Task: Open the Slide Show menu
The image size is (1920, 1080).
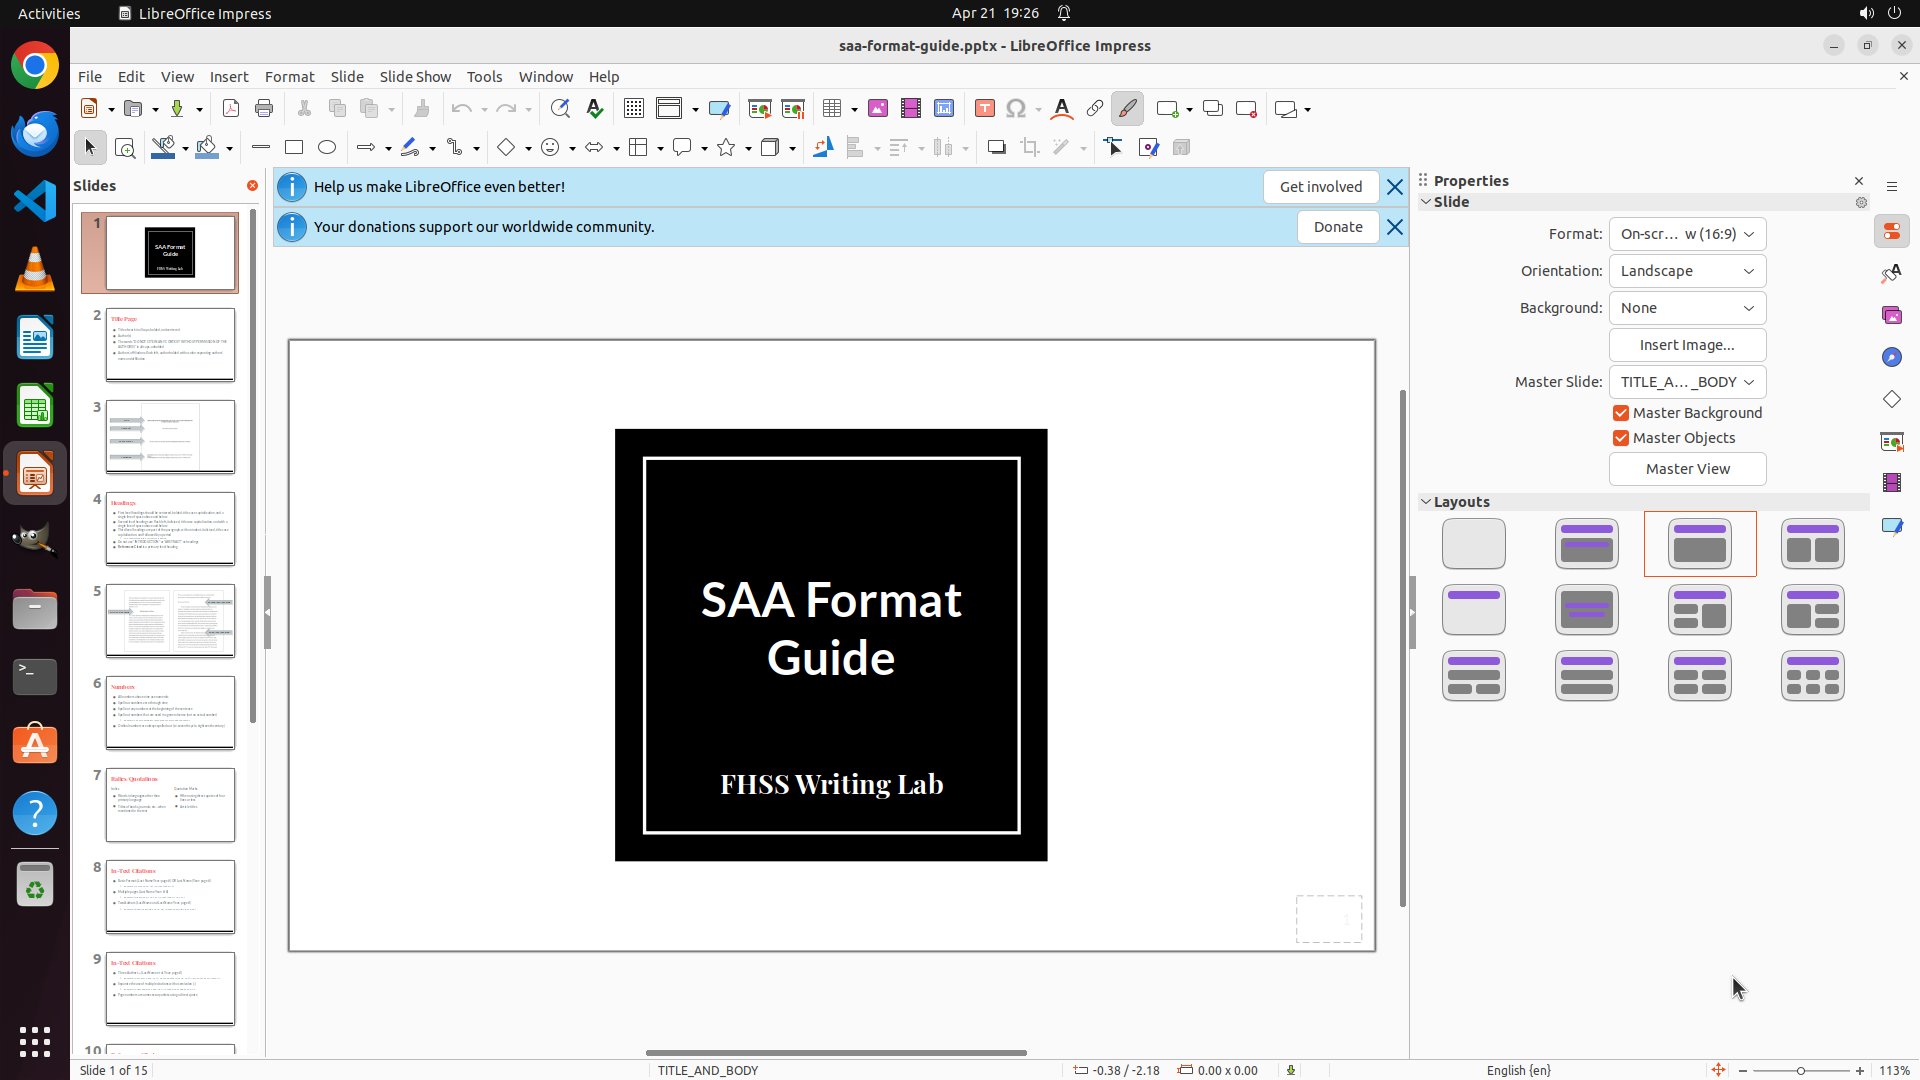Action: click(415, 77)
